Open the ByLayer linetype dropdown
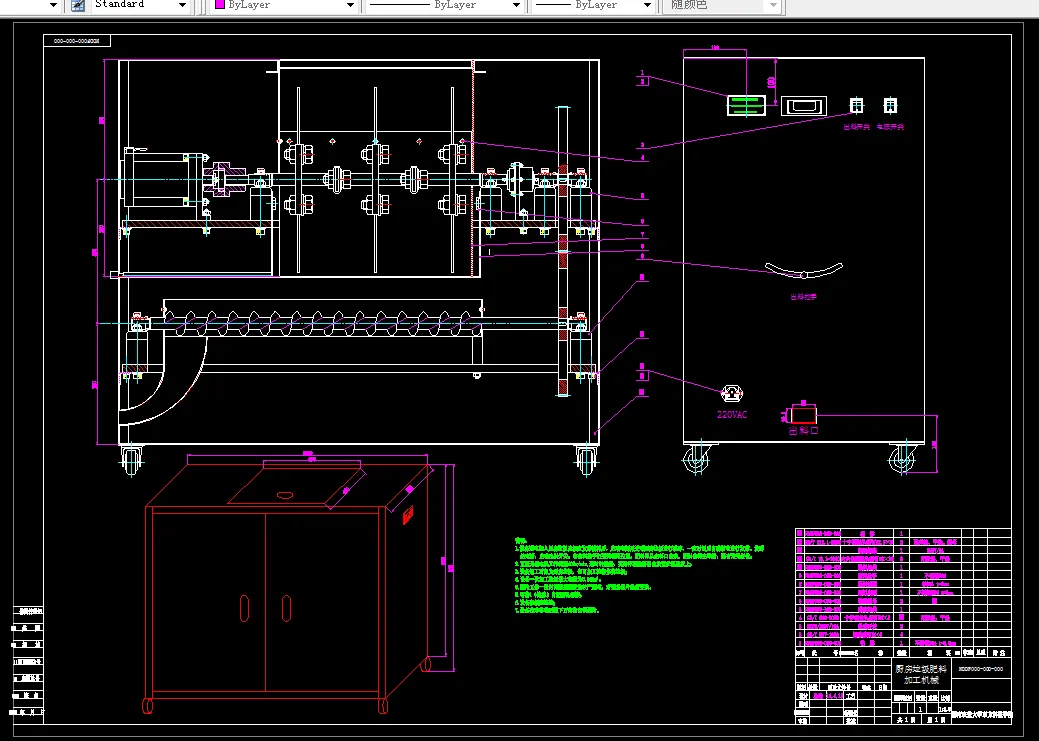 point(516,5)
